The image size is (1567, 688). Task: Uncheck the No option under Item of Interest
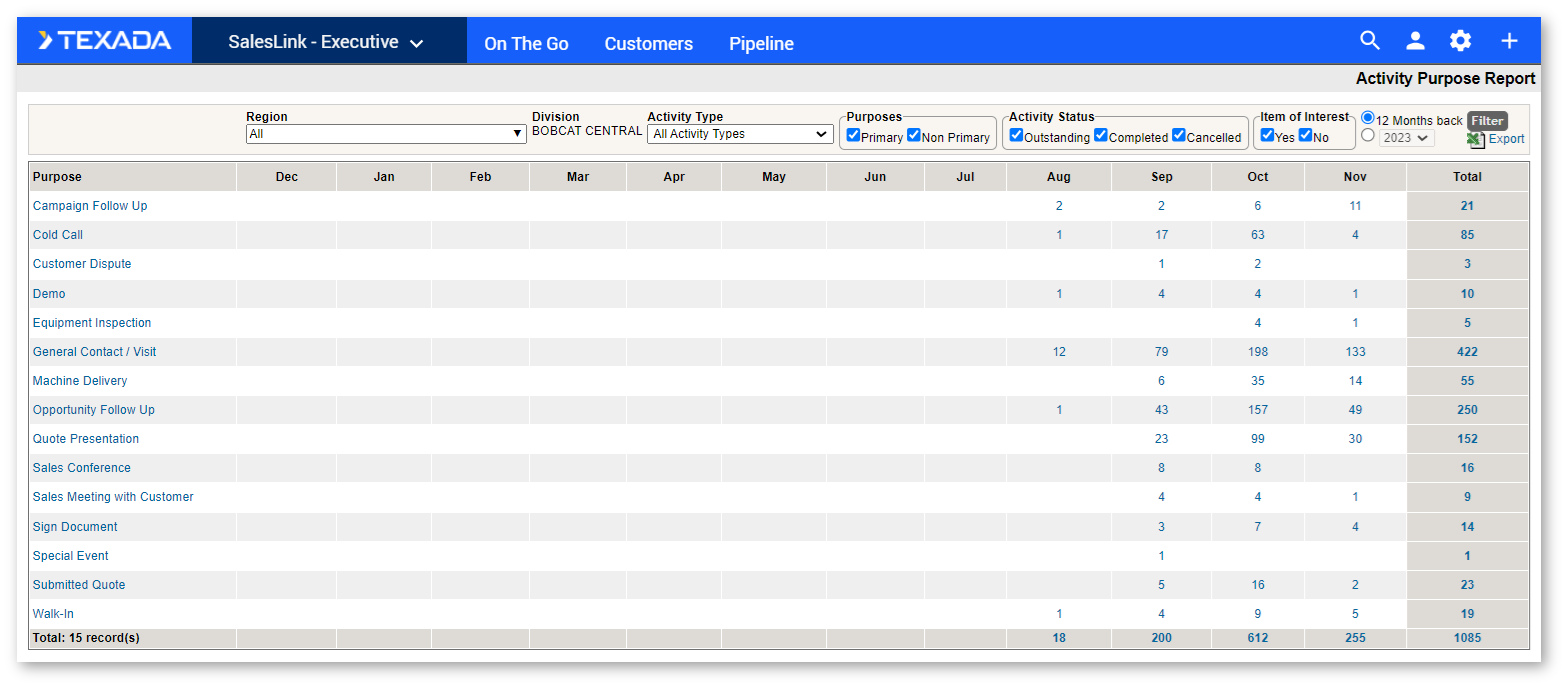[x=1305, y=136]
